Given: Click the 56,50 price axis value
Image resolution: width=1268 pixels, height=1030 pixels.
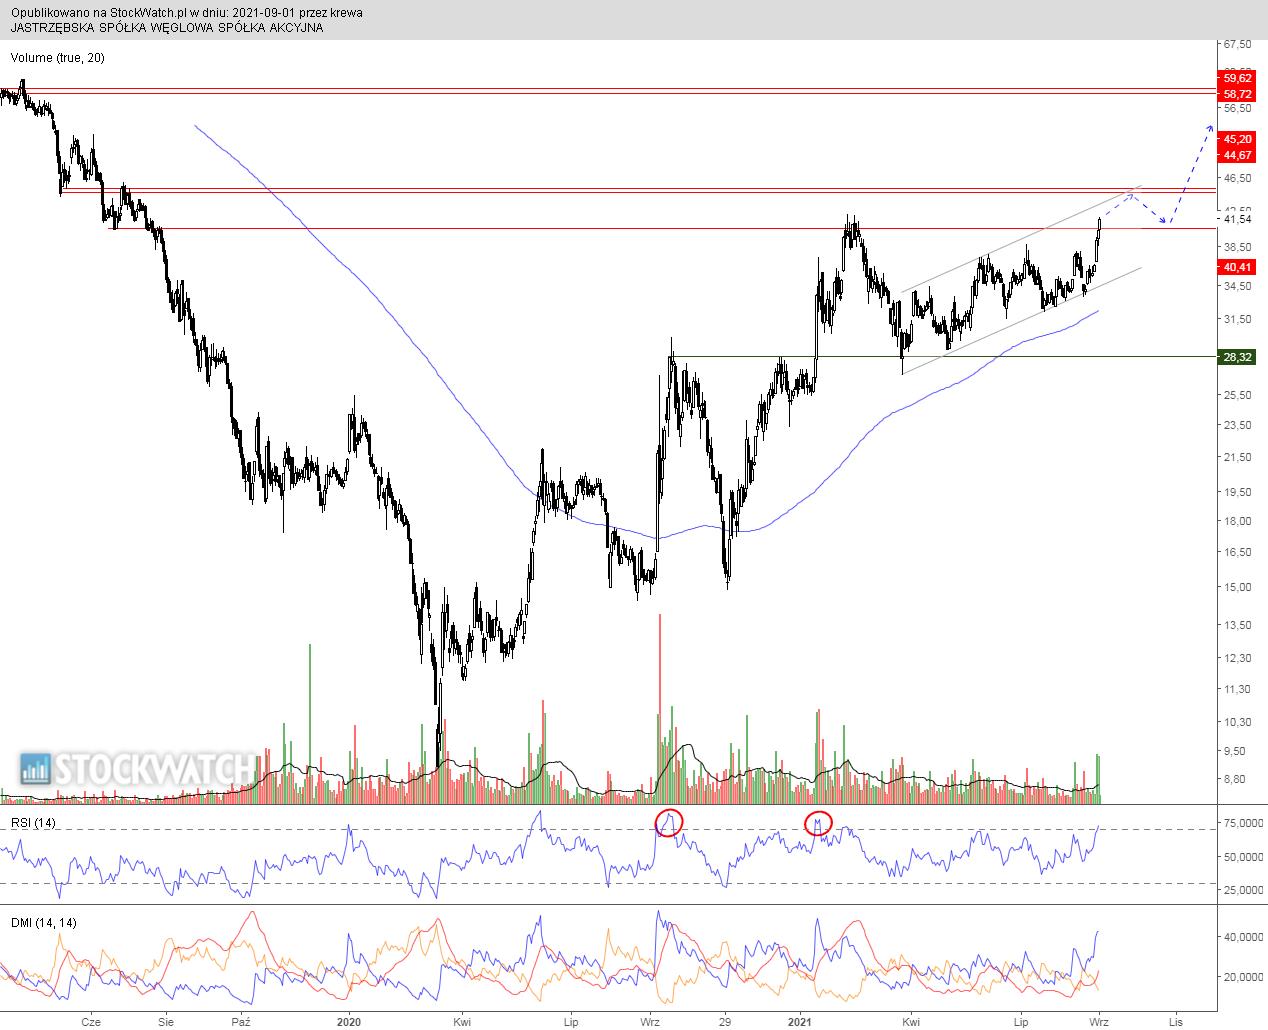Looking at the screenshot, I should [1237, 108].
